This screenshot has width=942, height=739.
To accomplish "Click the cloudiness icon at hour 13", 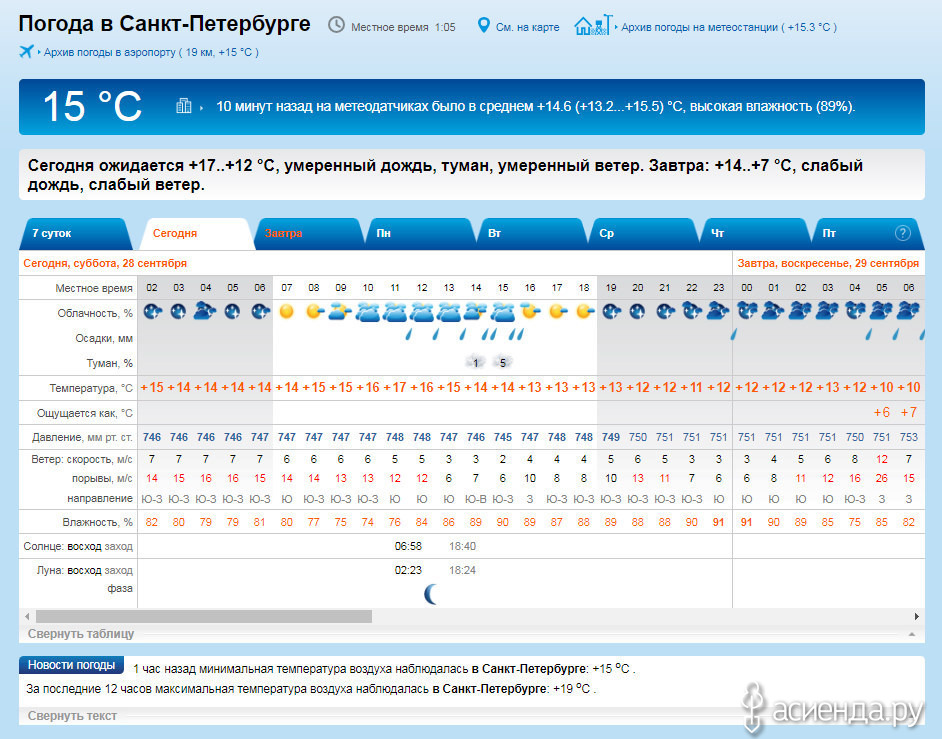I will tap(449, 312).
